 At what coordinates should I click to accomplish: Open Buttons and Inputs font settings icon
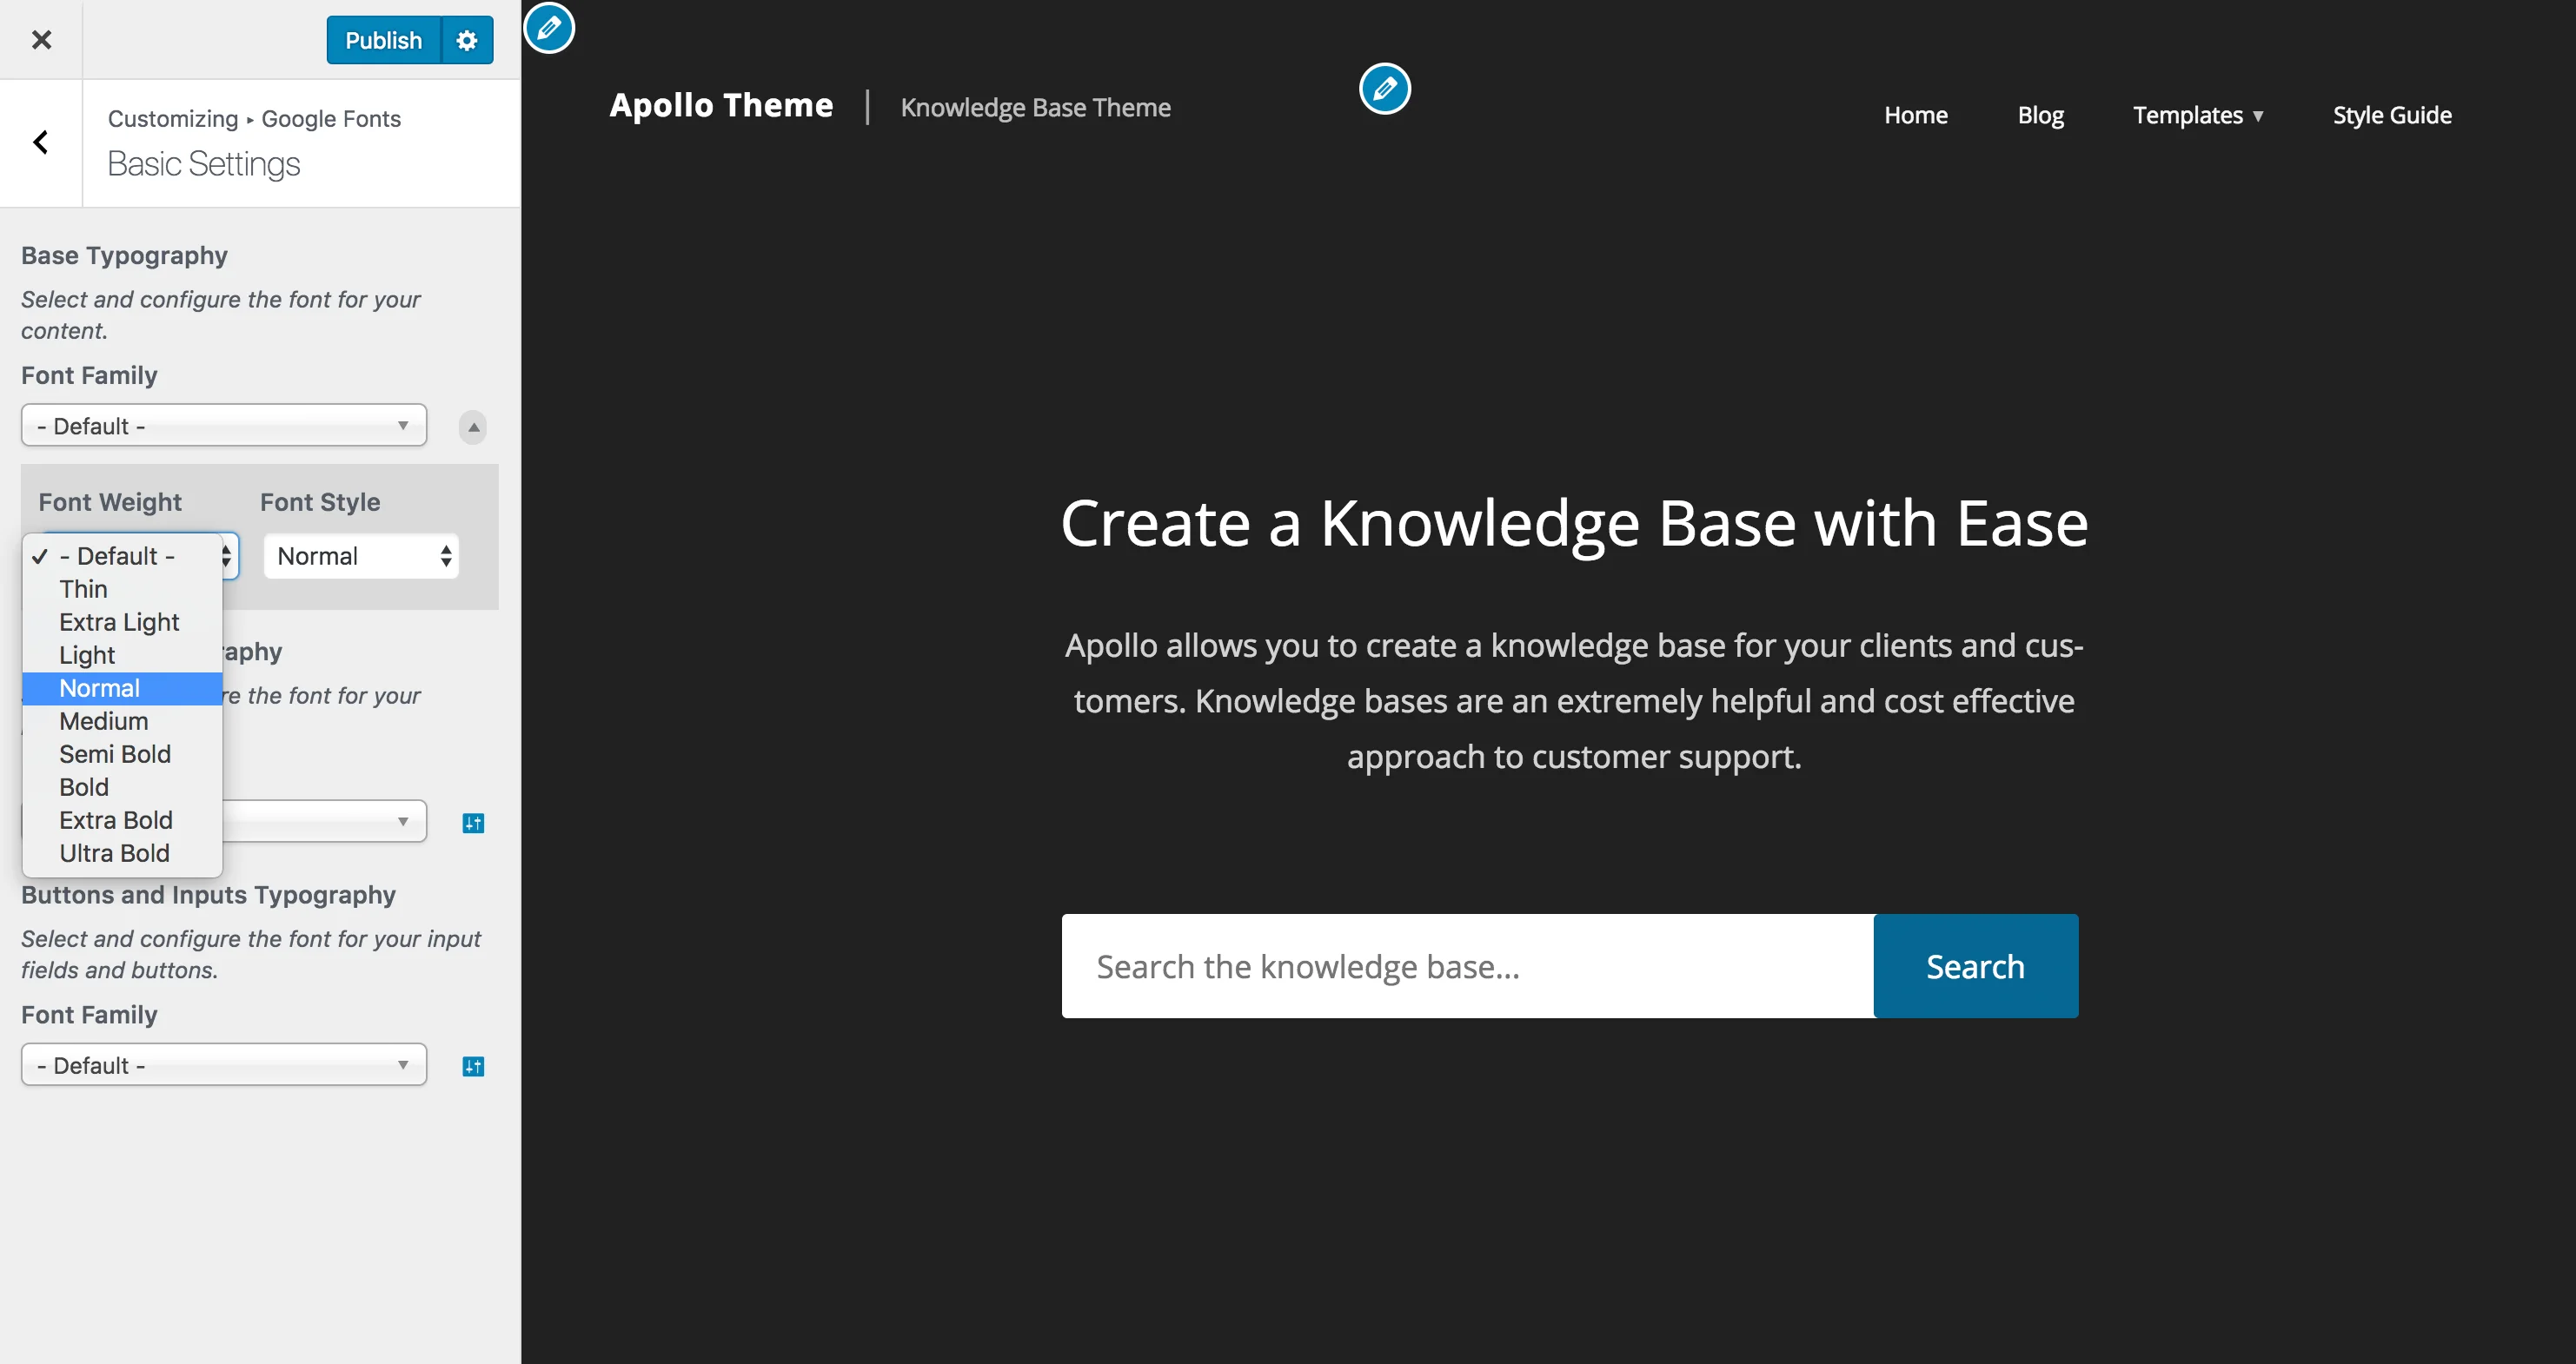point(473,1066)
